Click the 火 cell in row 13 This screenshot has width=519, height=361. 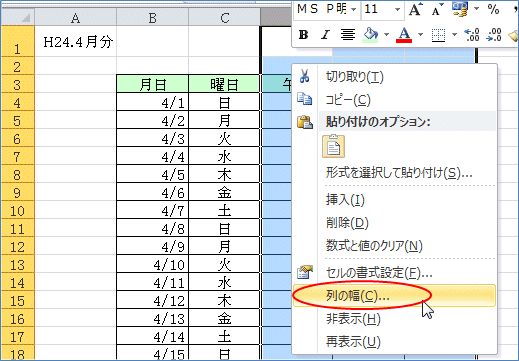pos(224,264)
